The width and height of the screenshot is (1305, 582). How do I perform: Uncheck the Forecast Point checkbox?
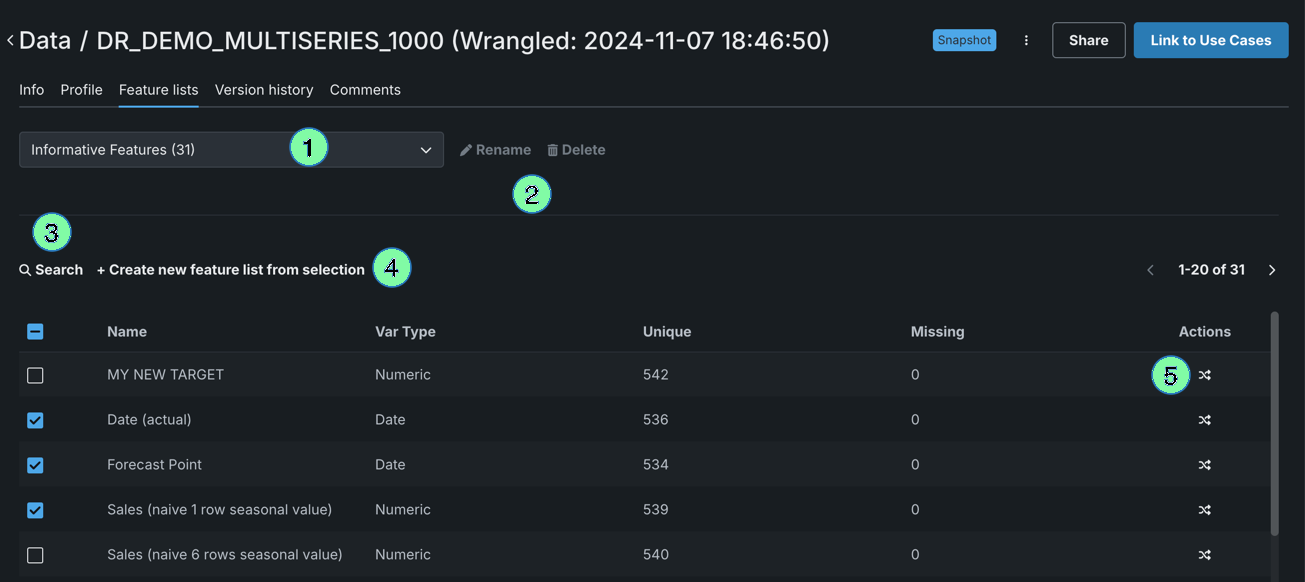click(35, 465)
